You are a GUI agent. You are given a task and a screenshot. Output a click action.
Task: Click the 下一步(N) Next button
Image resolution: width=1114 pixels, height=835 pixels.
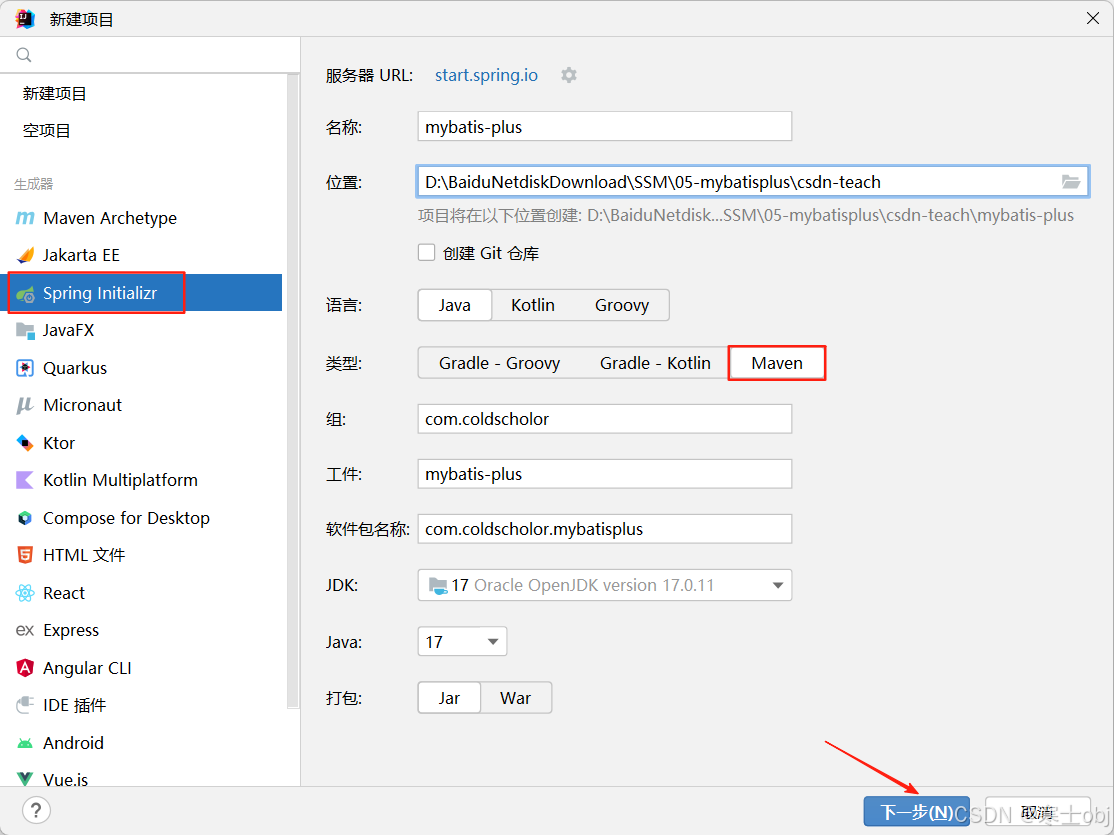[916, 812]
